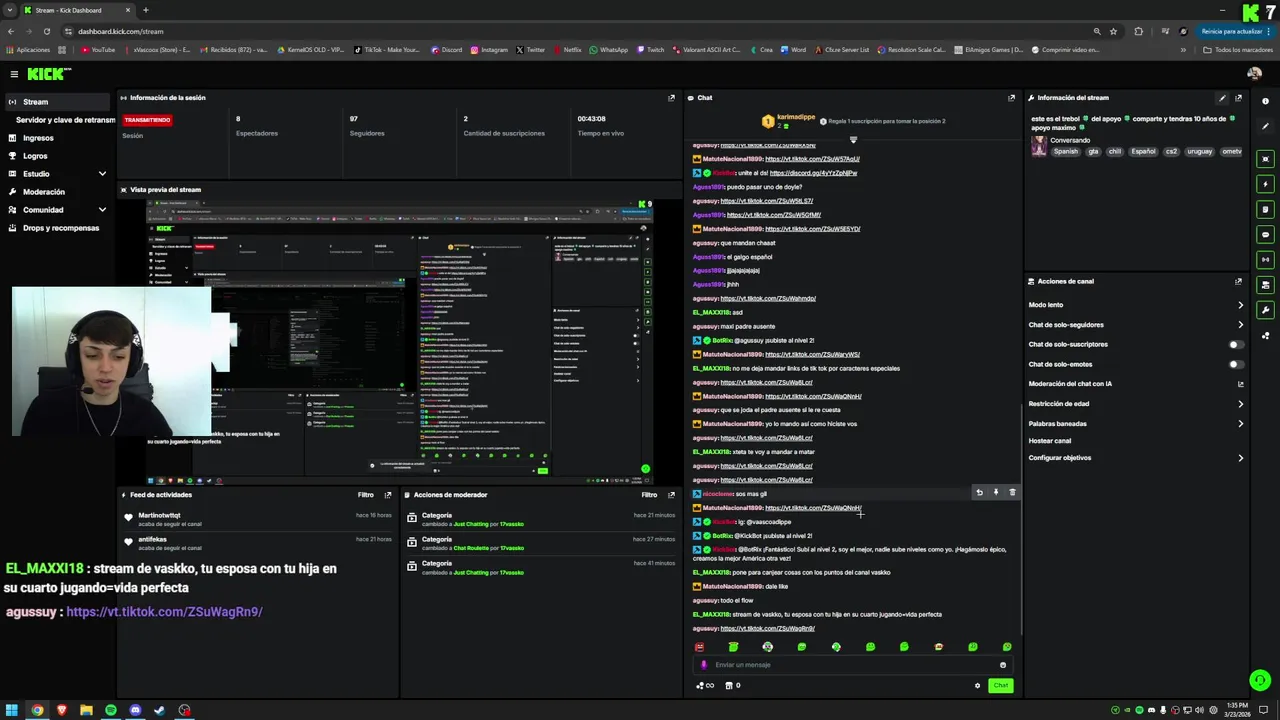Open Filtro in Feed de actividades
This screenshot has height=720, width=1280.
tap(366, 495)
